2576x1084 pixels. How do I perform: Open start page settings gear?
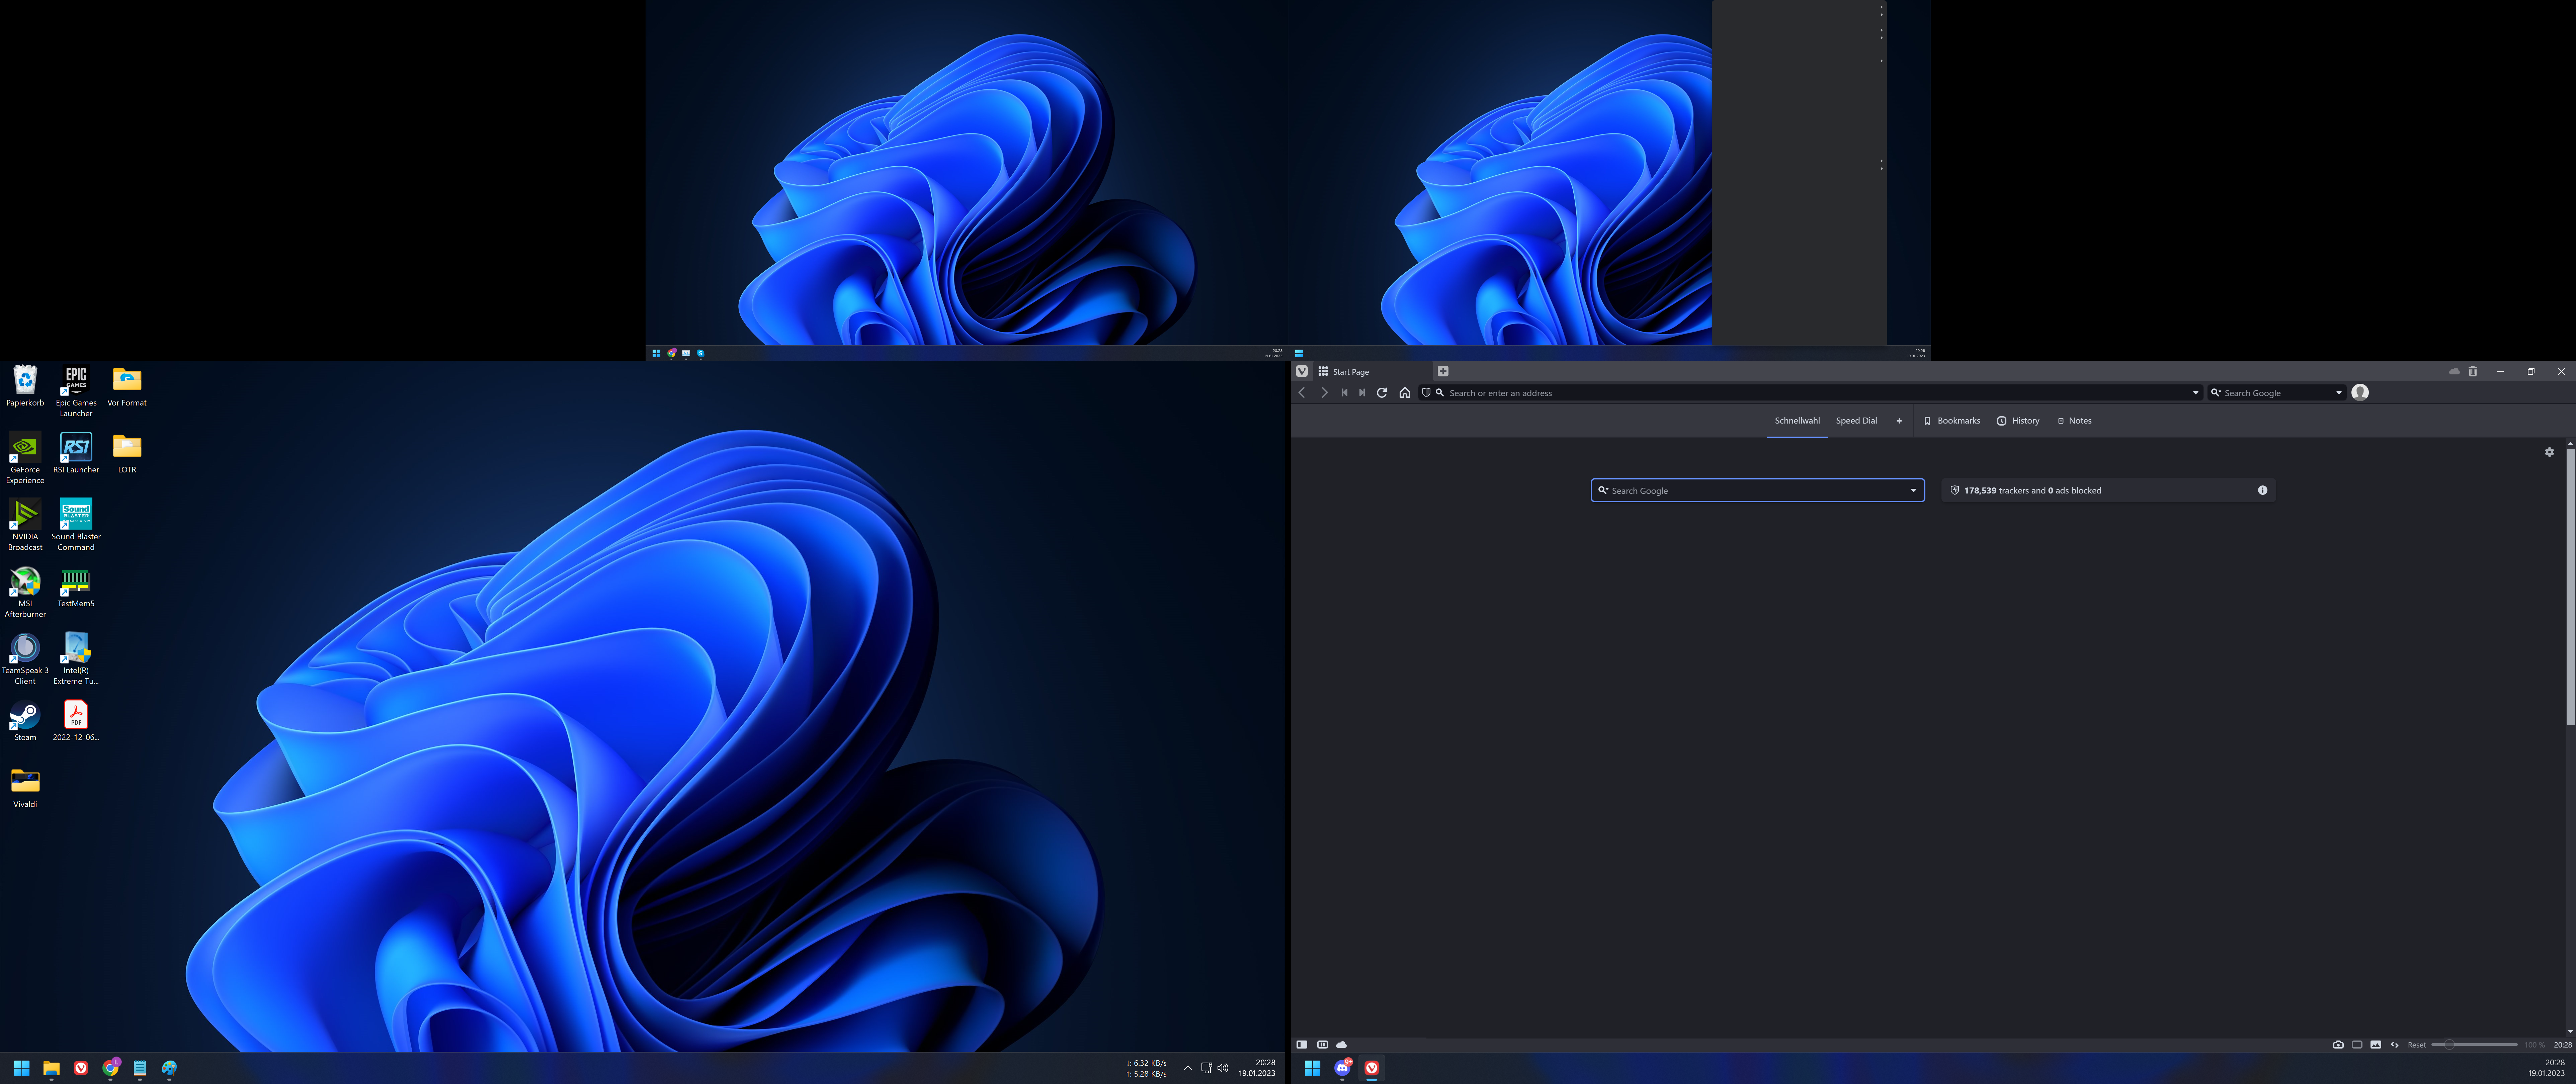2549,452
